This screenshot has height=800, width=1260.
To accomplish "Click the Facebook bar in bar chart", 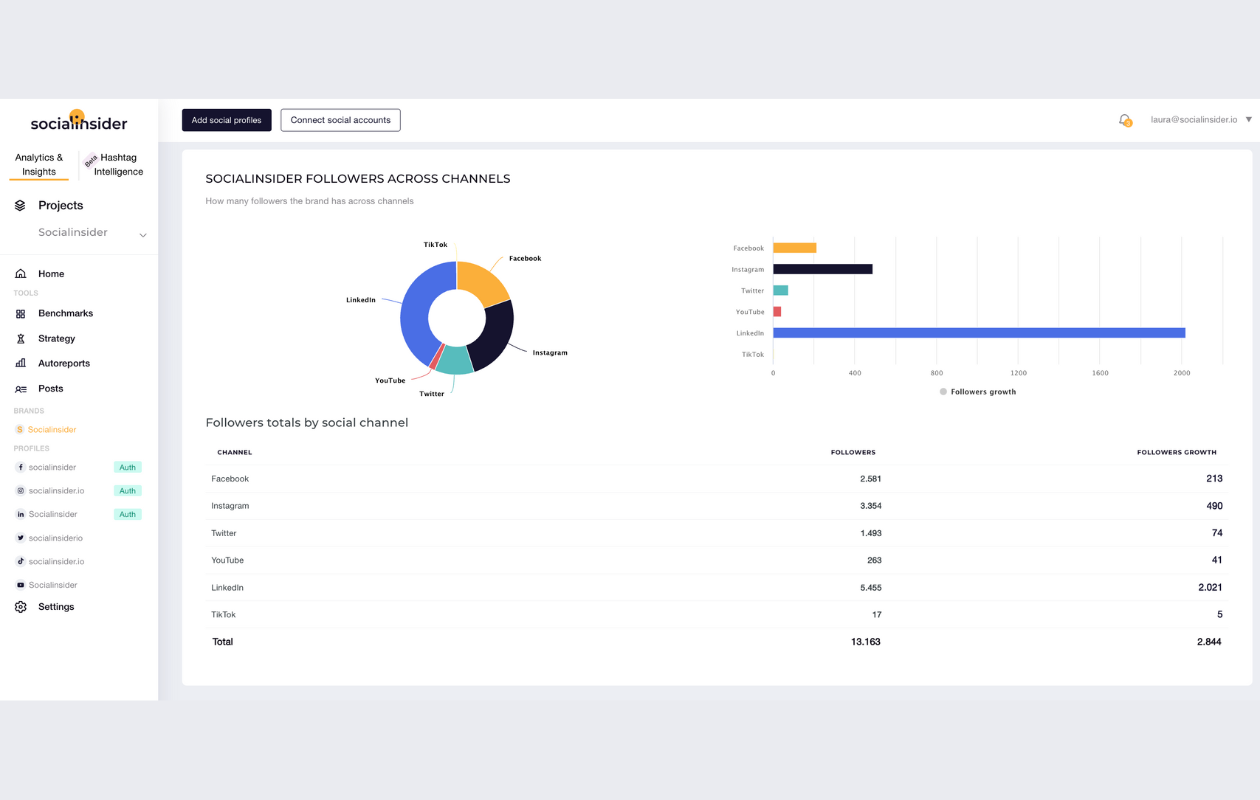I will [x=795, y=248].
